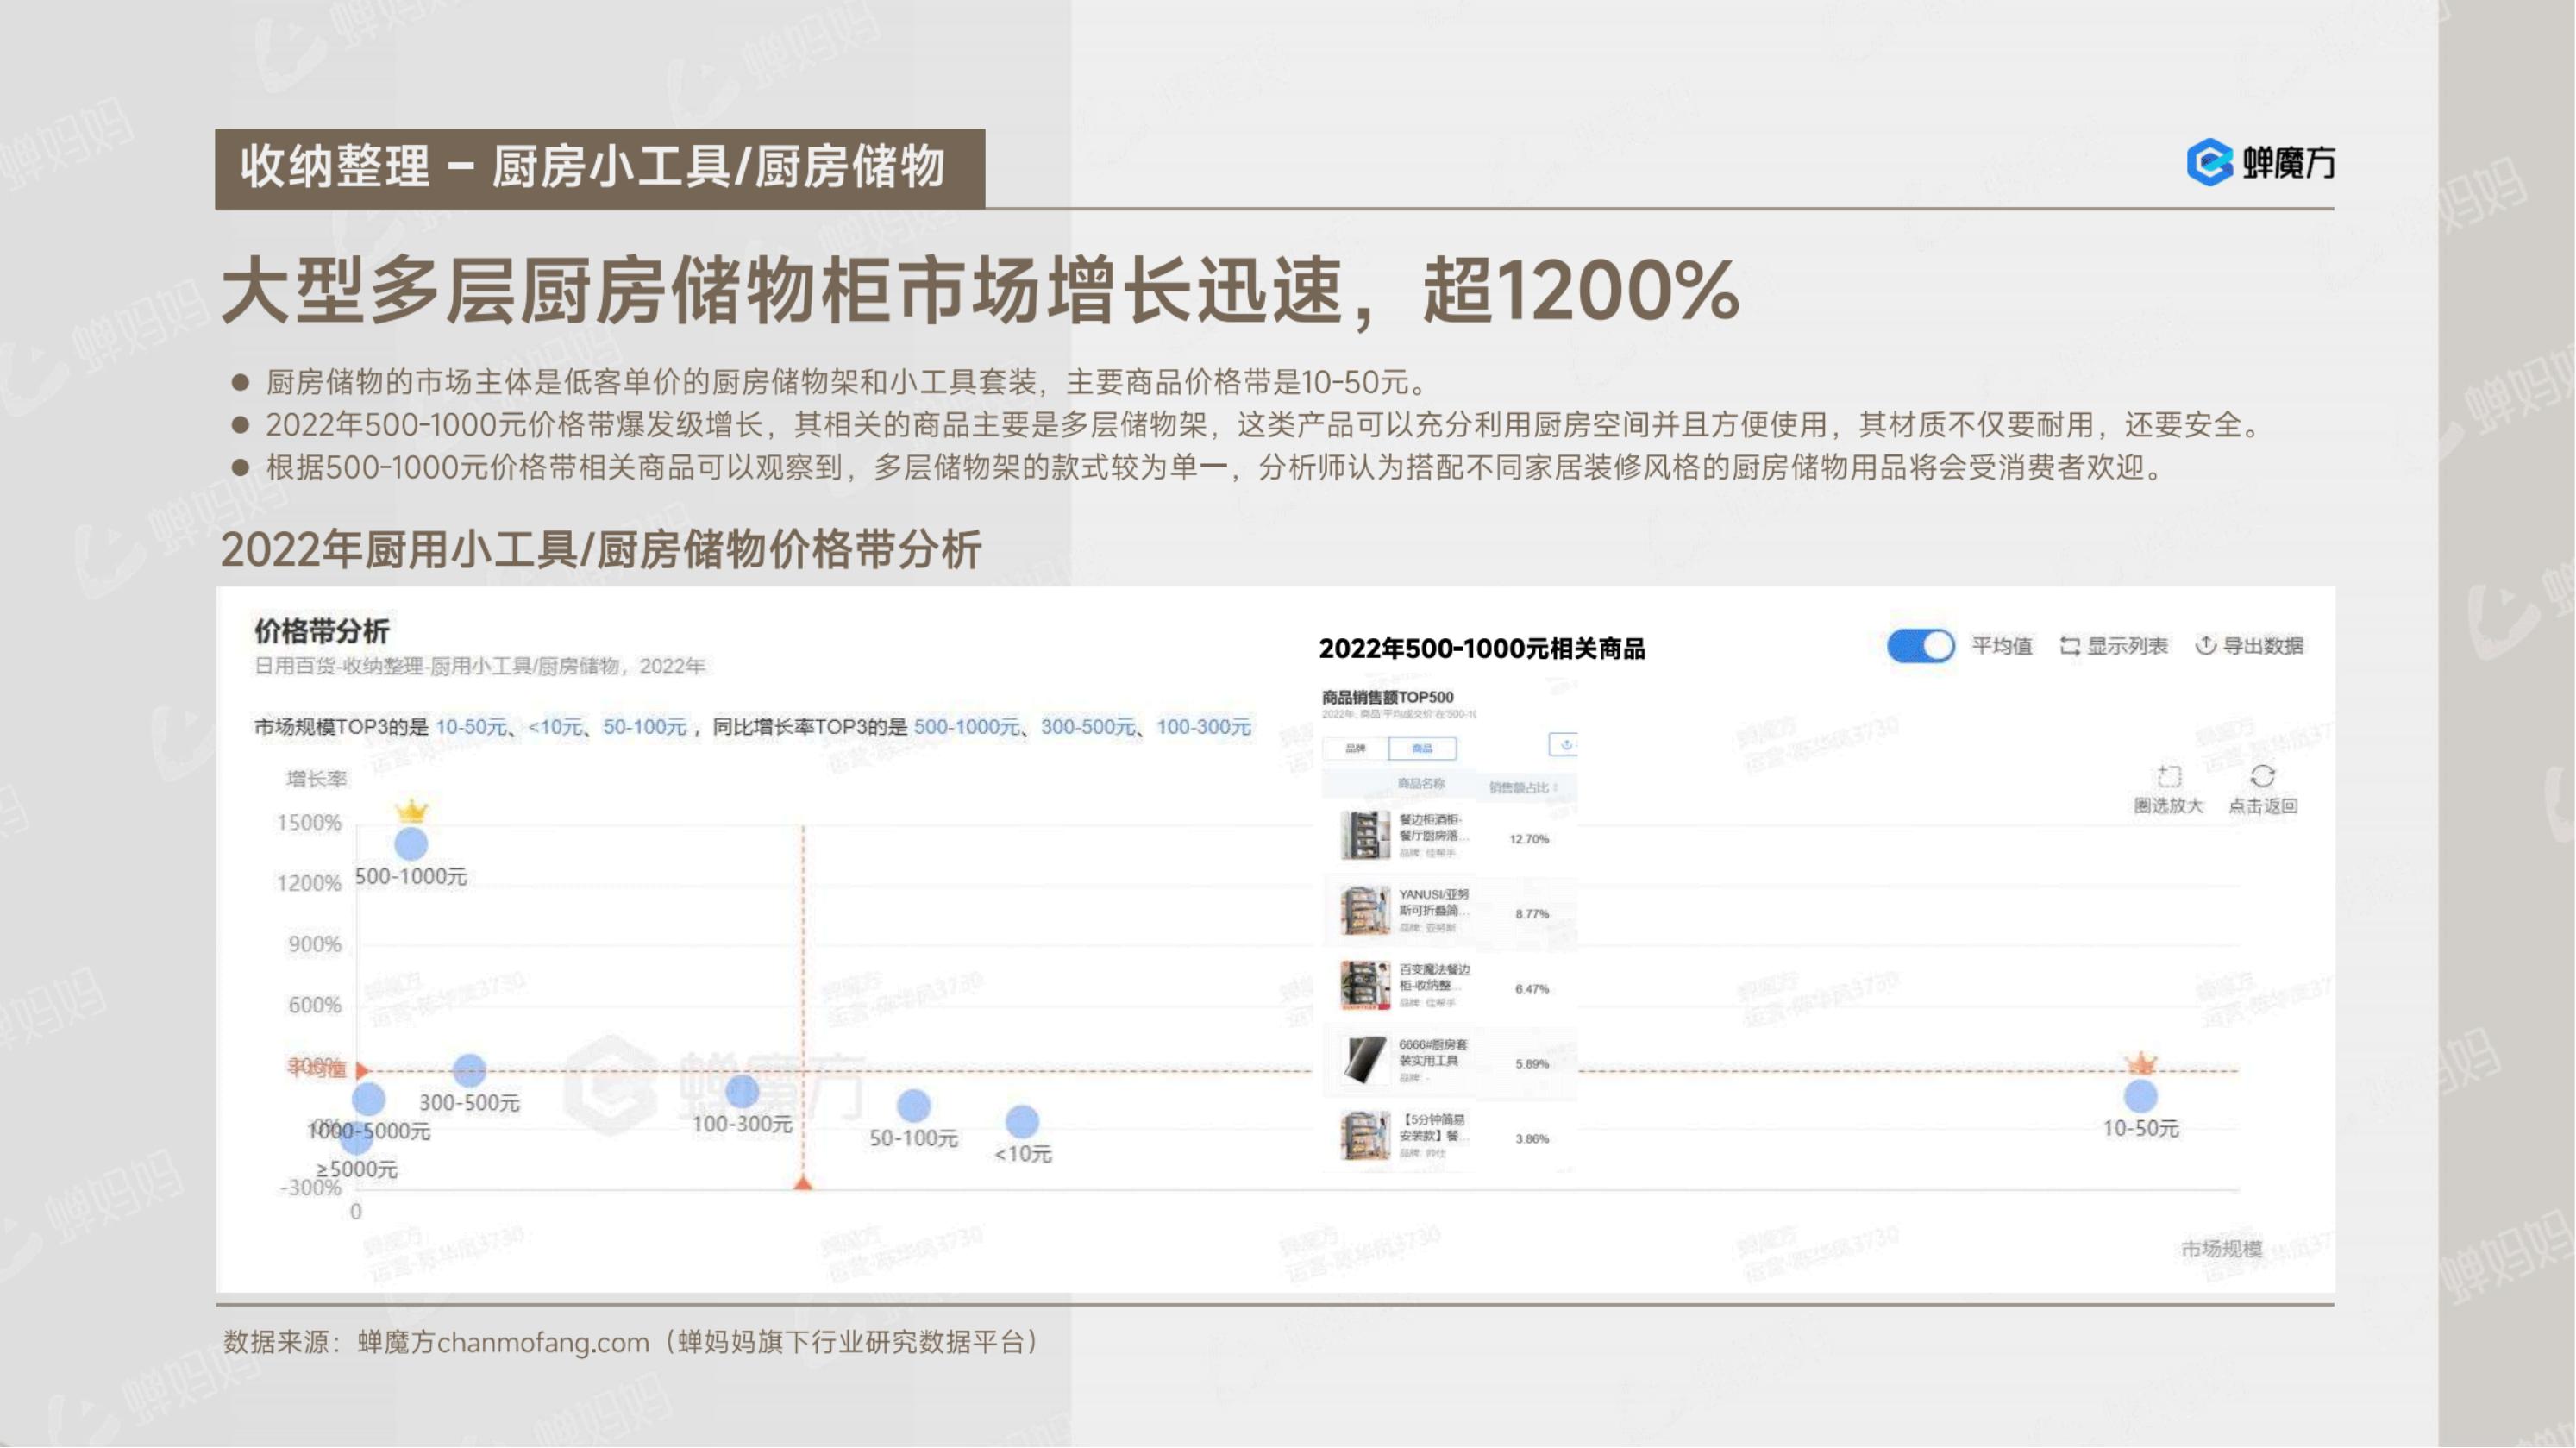Click the orange triangle marker on the x-axis
Image resolution: width=2576 pixels, height=1448 pixels.
pos(803,1183)
